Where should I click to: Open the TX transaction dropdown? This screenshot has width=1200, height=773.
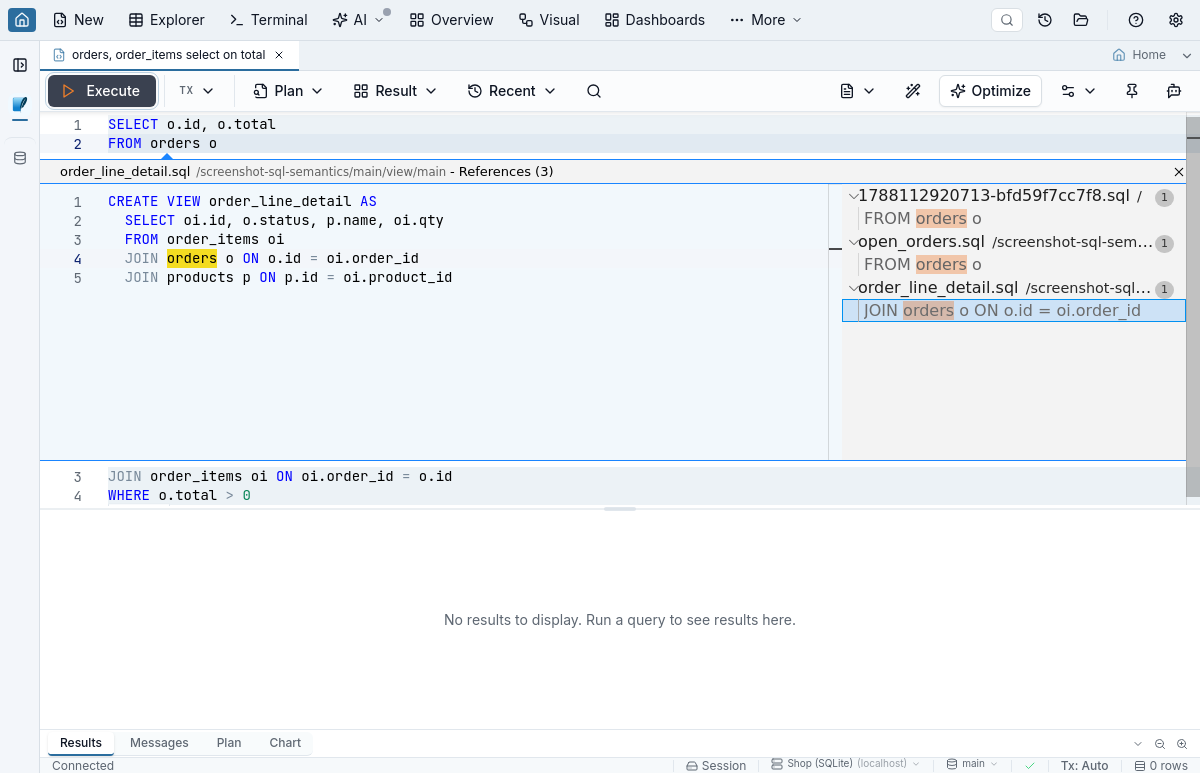(x=196, y=91)
